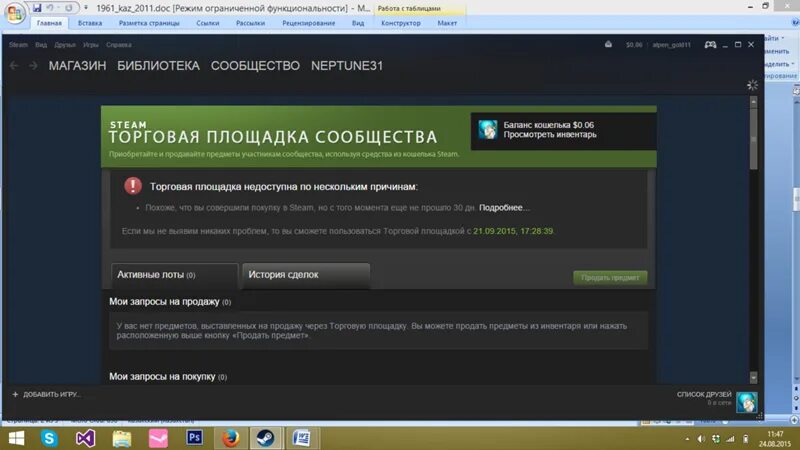Screen dimensions: 800x450
Task: Open the Word quick access toolbar customize dropdown
Action: (86, 8)
